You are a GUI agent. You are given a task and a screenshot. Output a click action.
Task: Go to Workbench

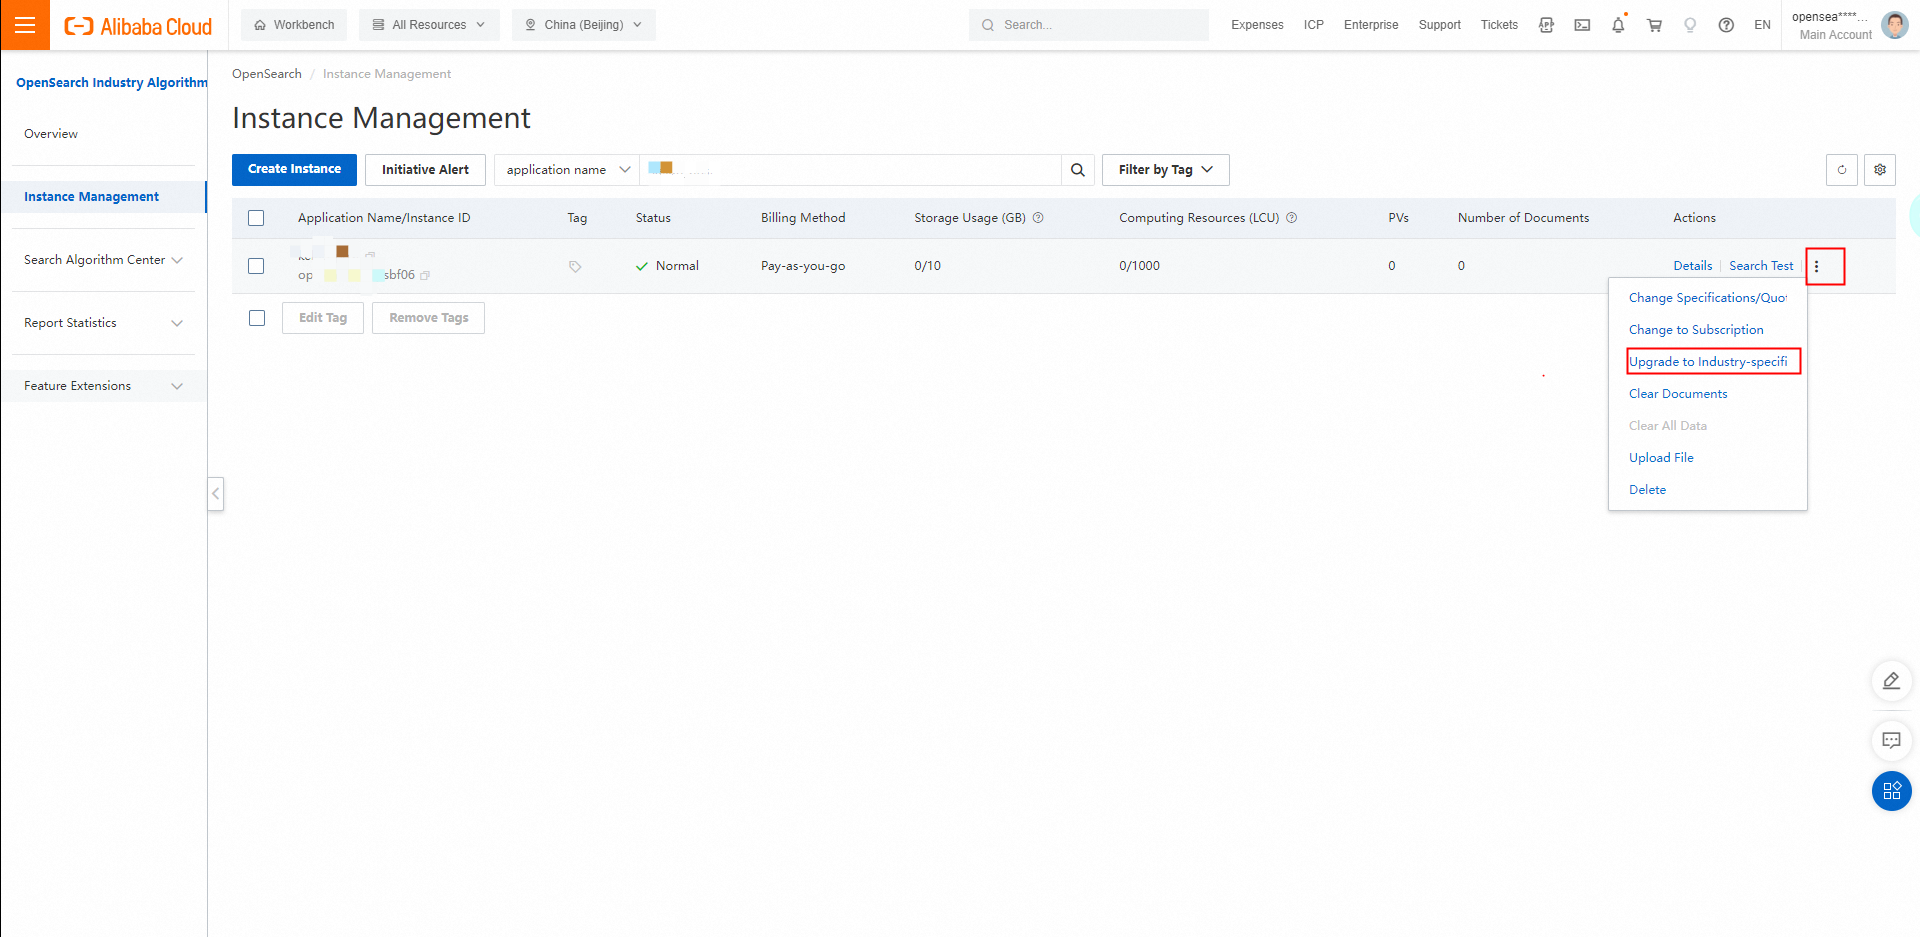294,25
